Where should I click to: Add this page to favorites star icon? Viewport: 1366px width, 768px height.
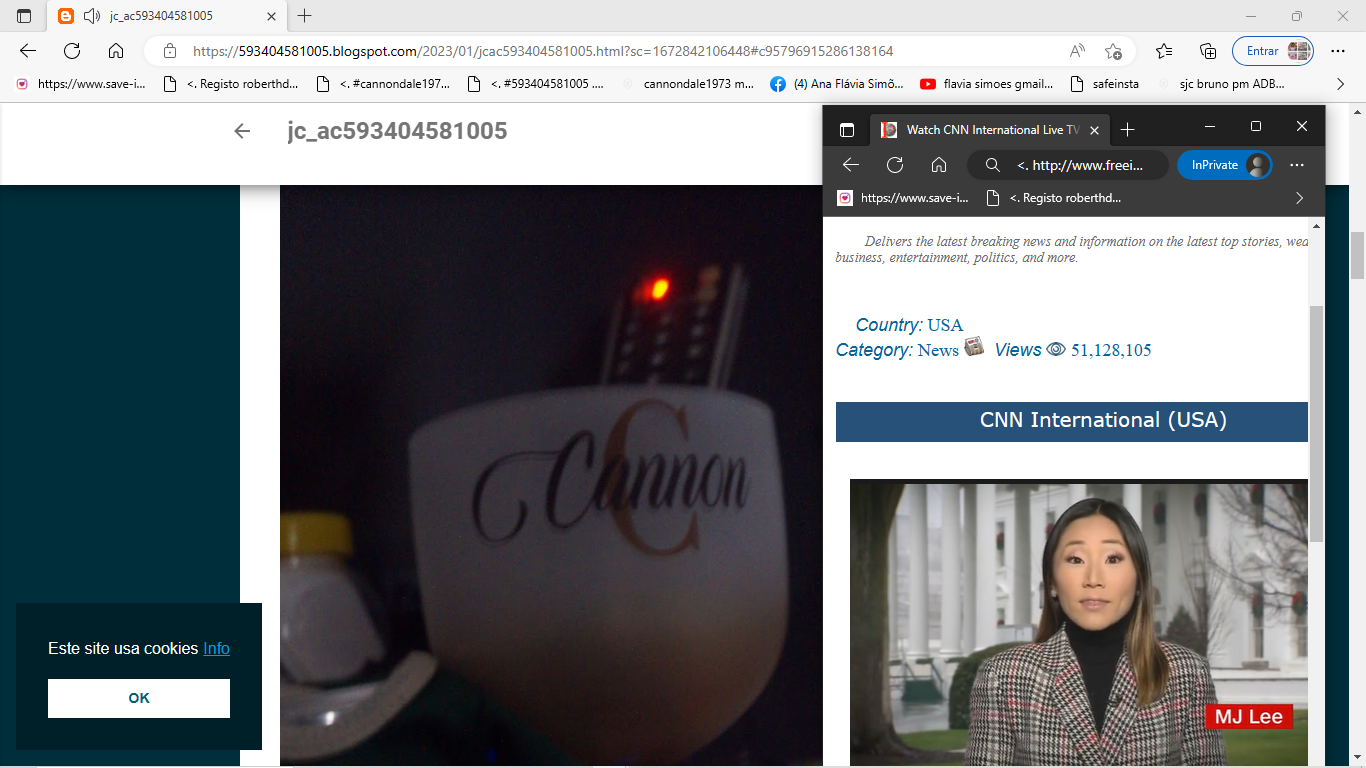(x=1113, y=51)
